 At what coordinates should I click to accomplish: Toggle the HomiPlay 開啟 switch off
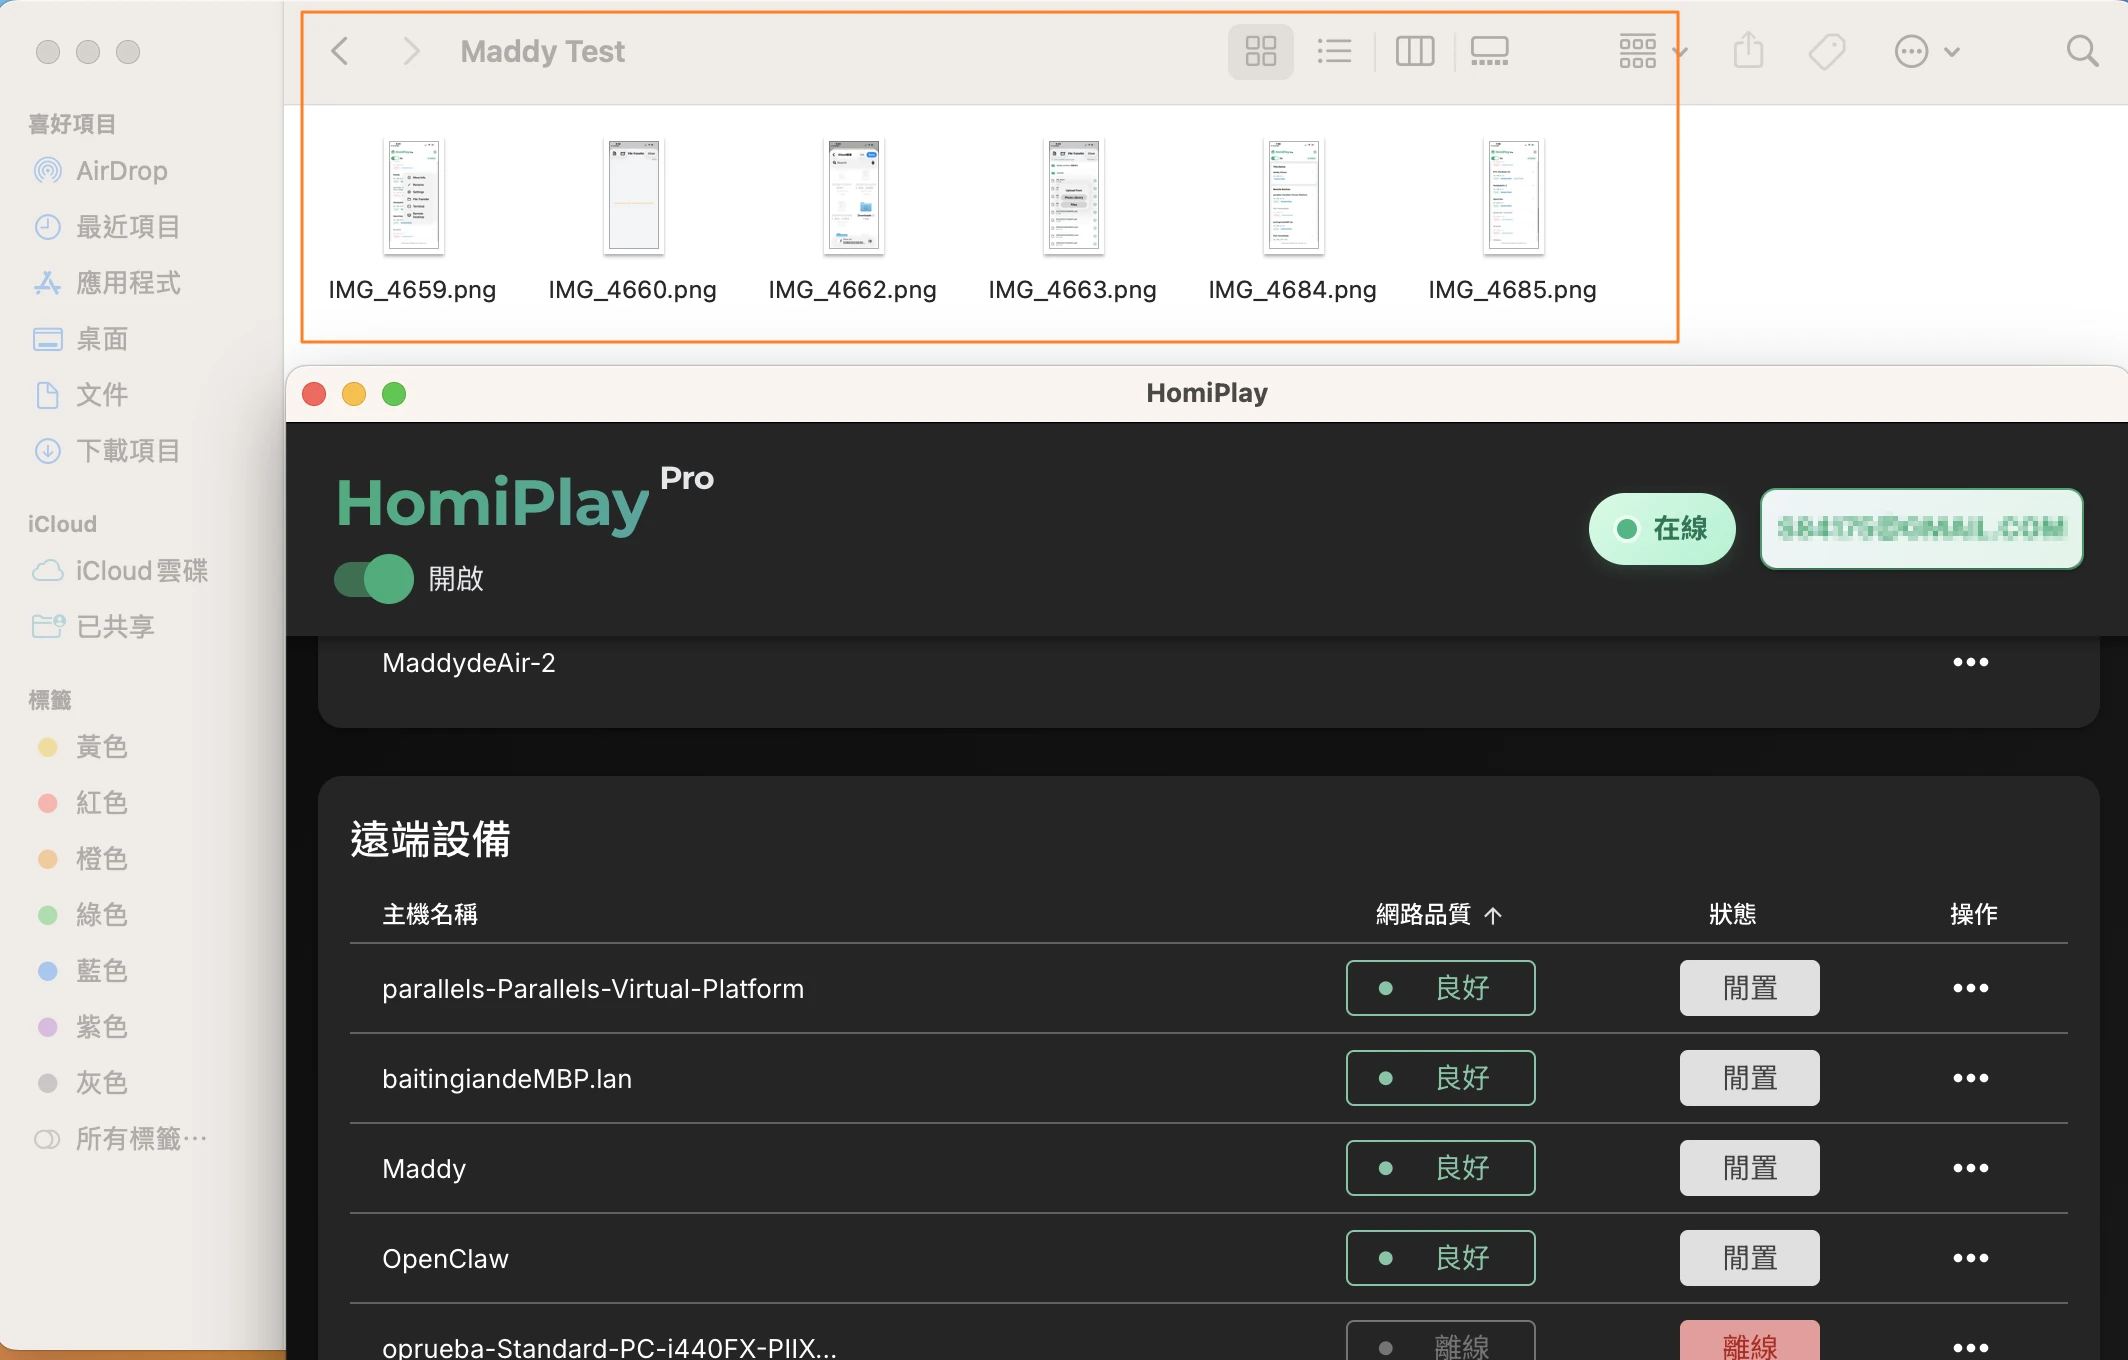(x=373, y=579)
